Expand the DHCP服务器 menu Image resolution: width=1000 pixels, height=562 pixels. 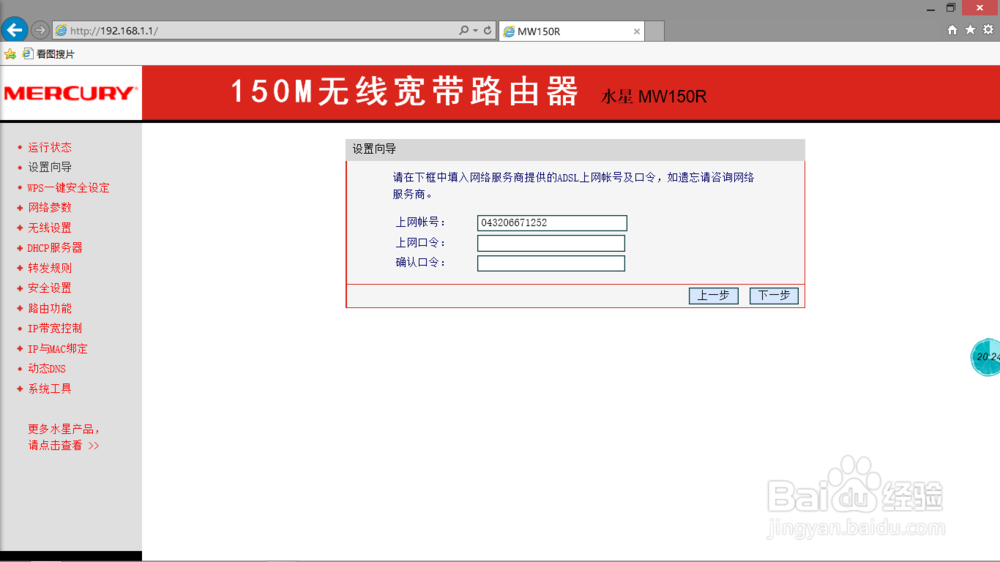coord(55,248)
